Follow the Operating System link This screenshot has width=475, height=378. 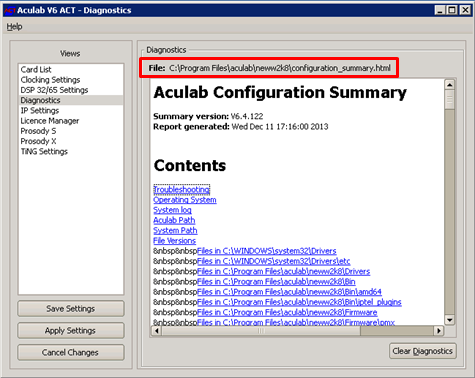185,200
